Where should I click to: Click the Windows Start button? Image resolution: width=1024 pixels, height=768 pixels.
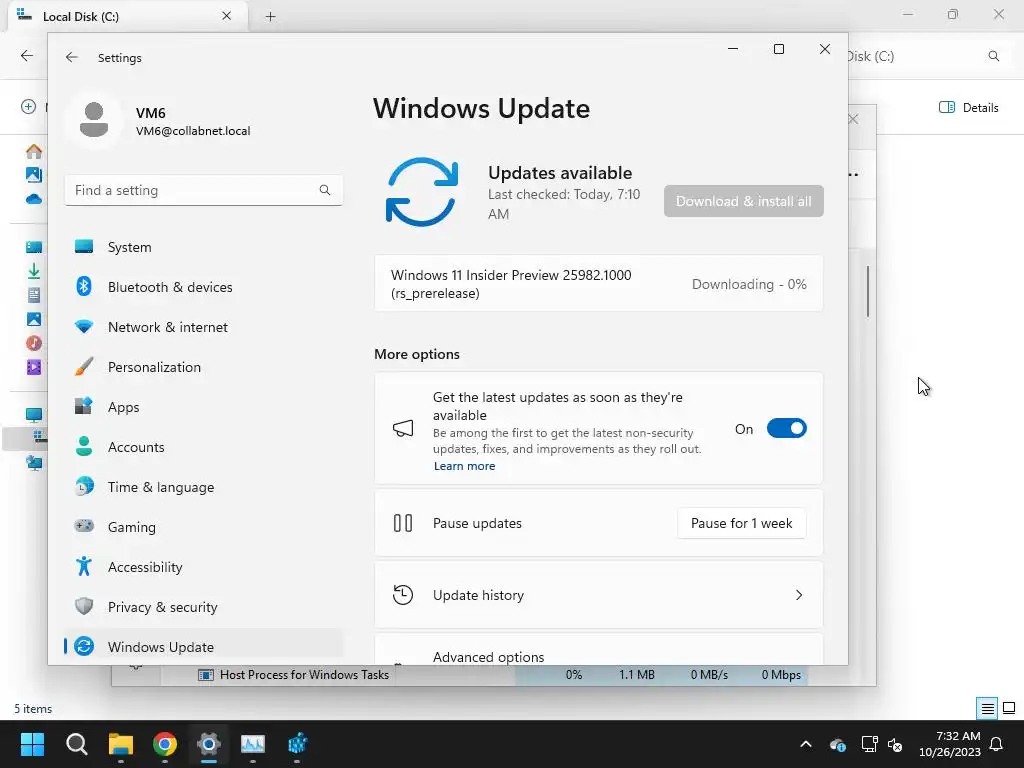pyautogui.click(x=32, y=744)
